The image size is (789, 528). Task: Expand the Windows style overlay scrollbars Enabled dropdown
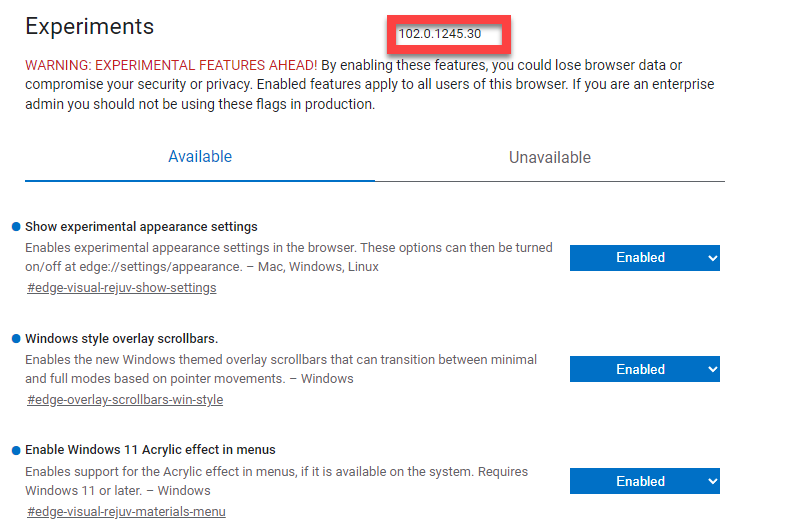click(644, 370)
